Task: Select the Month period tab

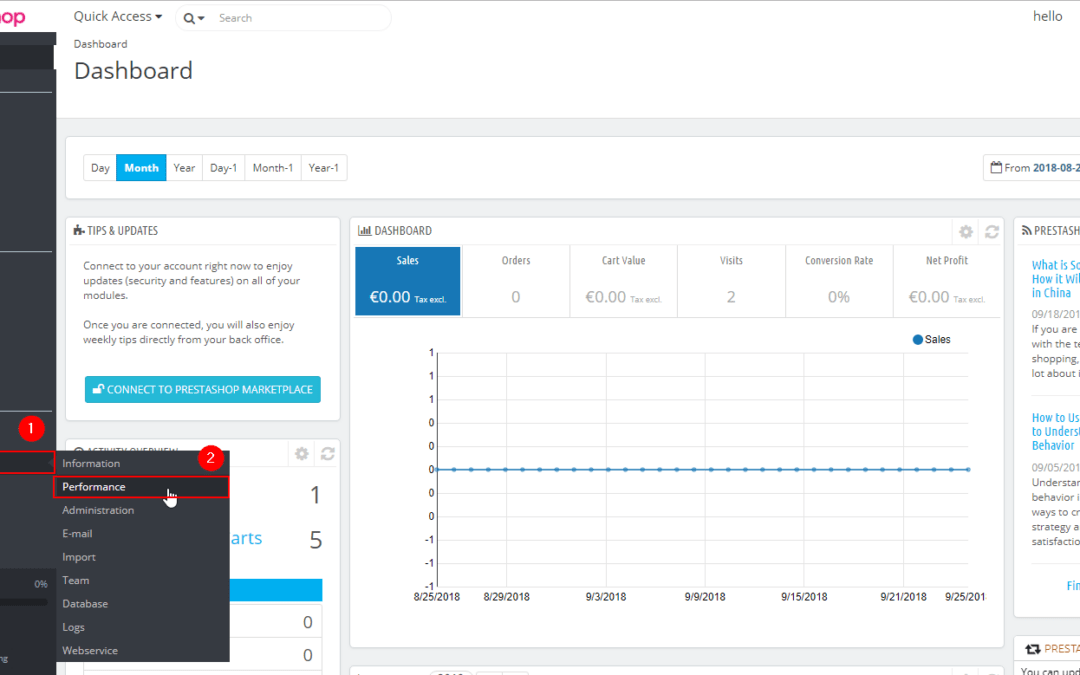Action: 141,167
